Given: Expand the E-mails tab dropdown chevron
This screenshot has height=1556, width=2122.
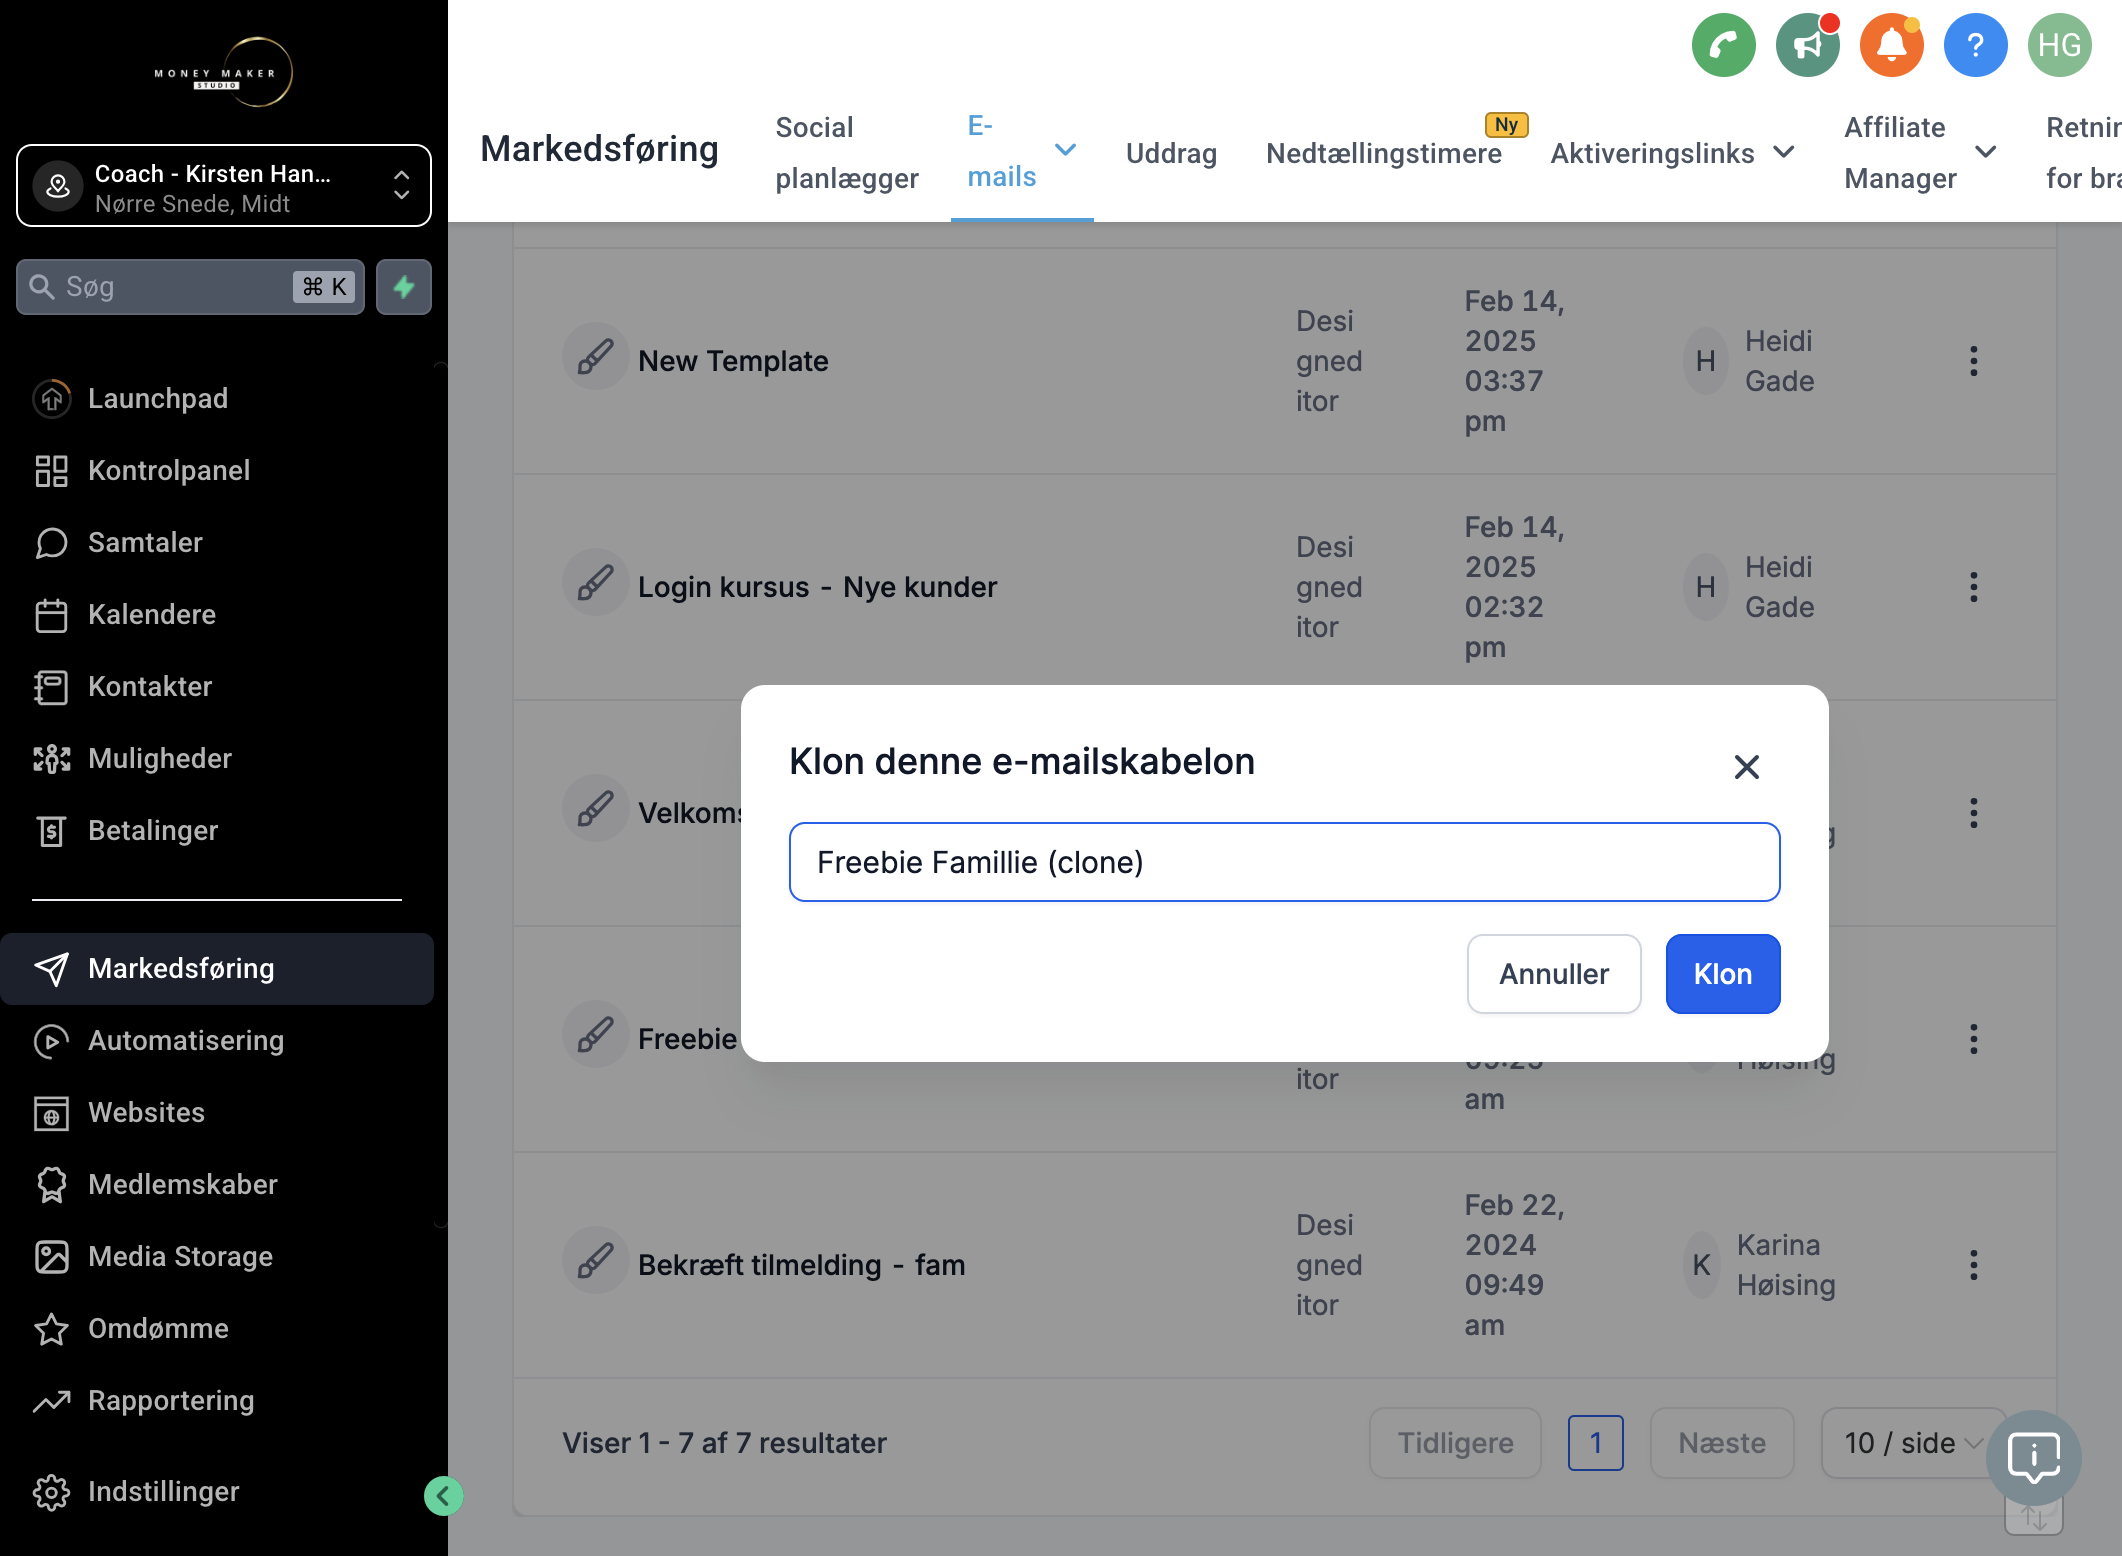Looking at the screenshot, I should (x=1065, y=150).
